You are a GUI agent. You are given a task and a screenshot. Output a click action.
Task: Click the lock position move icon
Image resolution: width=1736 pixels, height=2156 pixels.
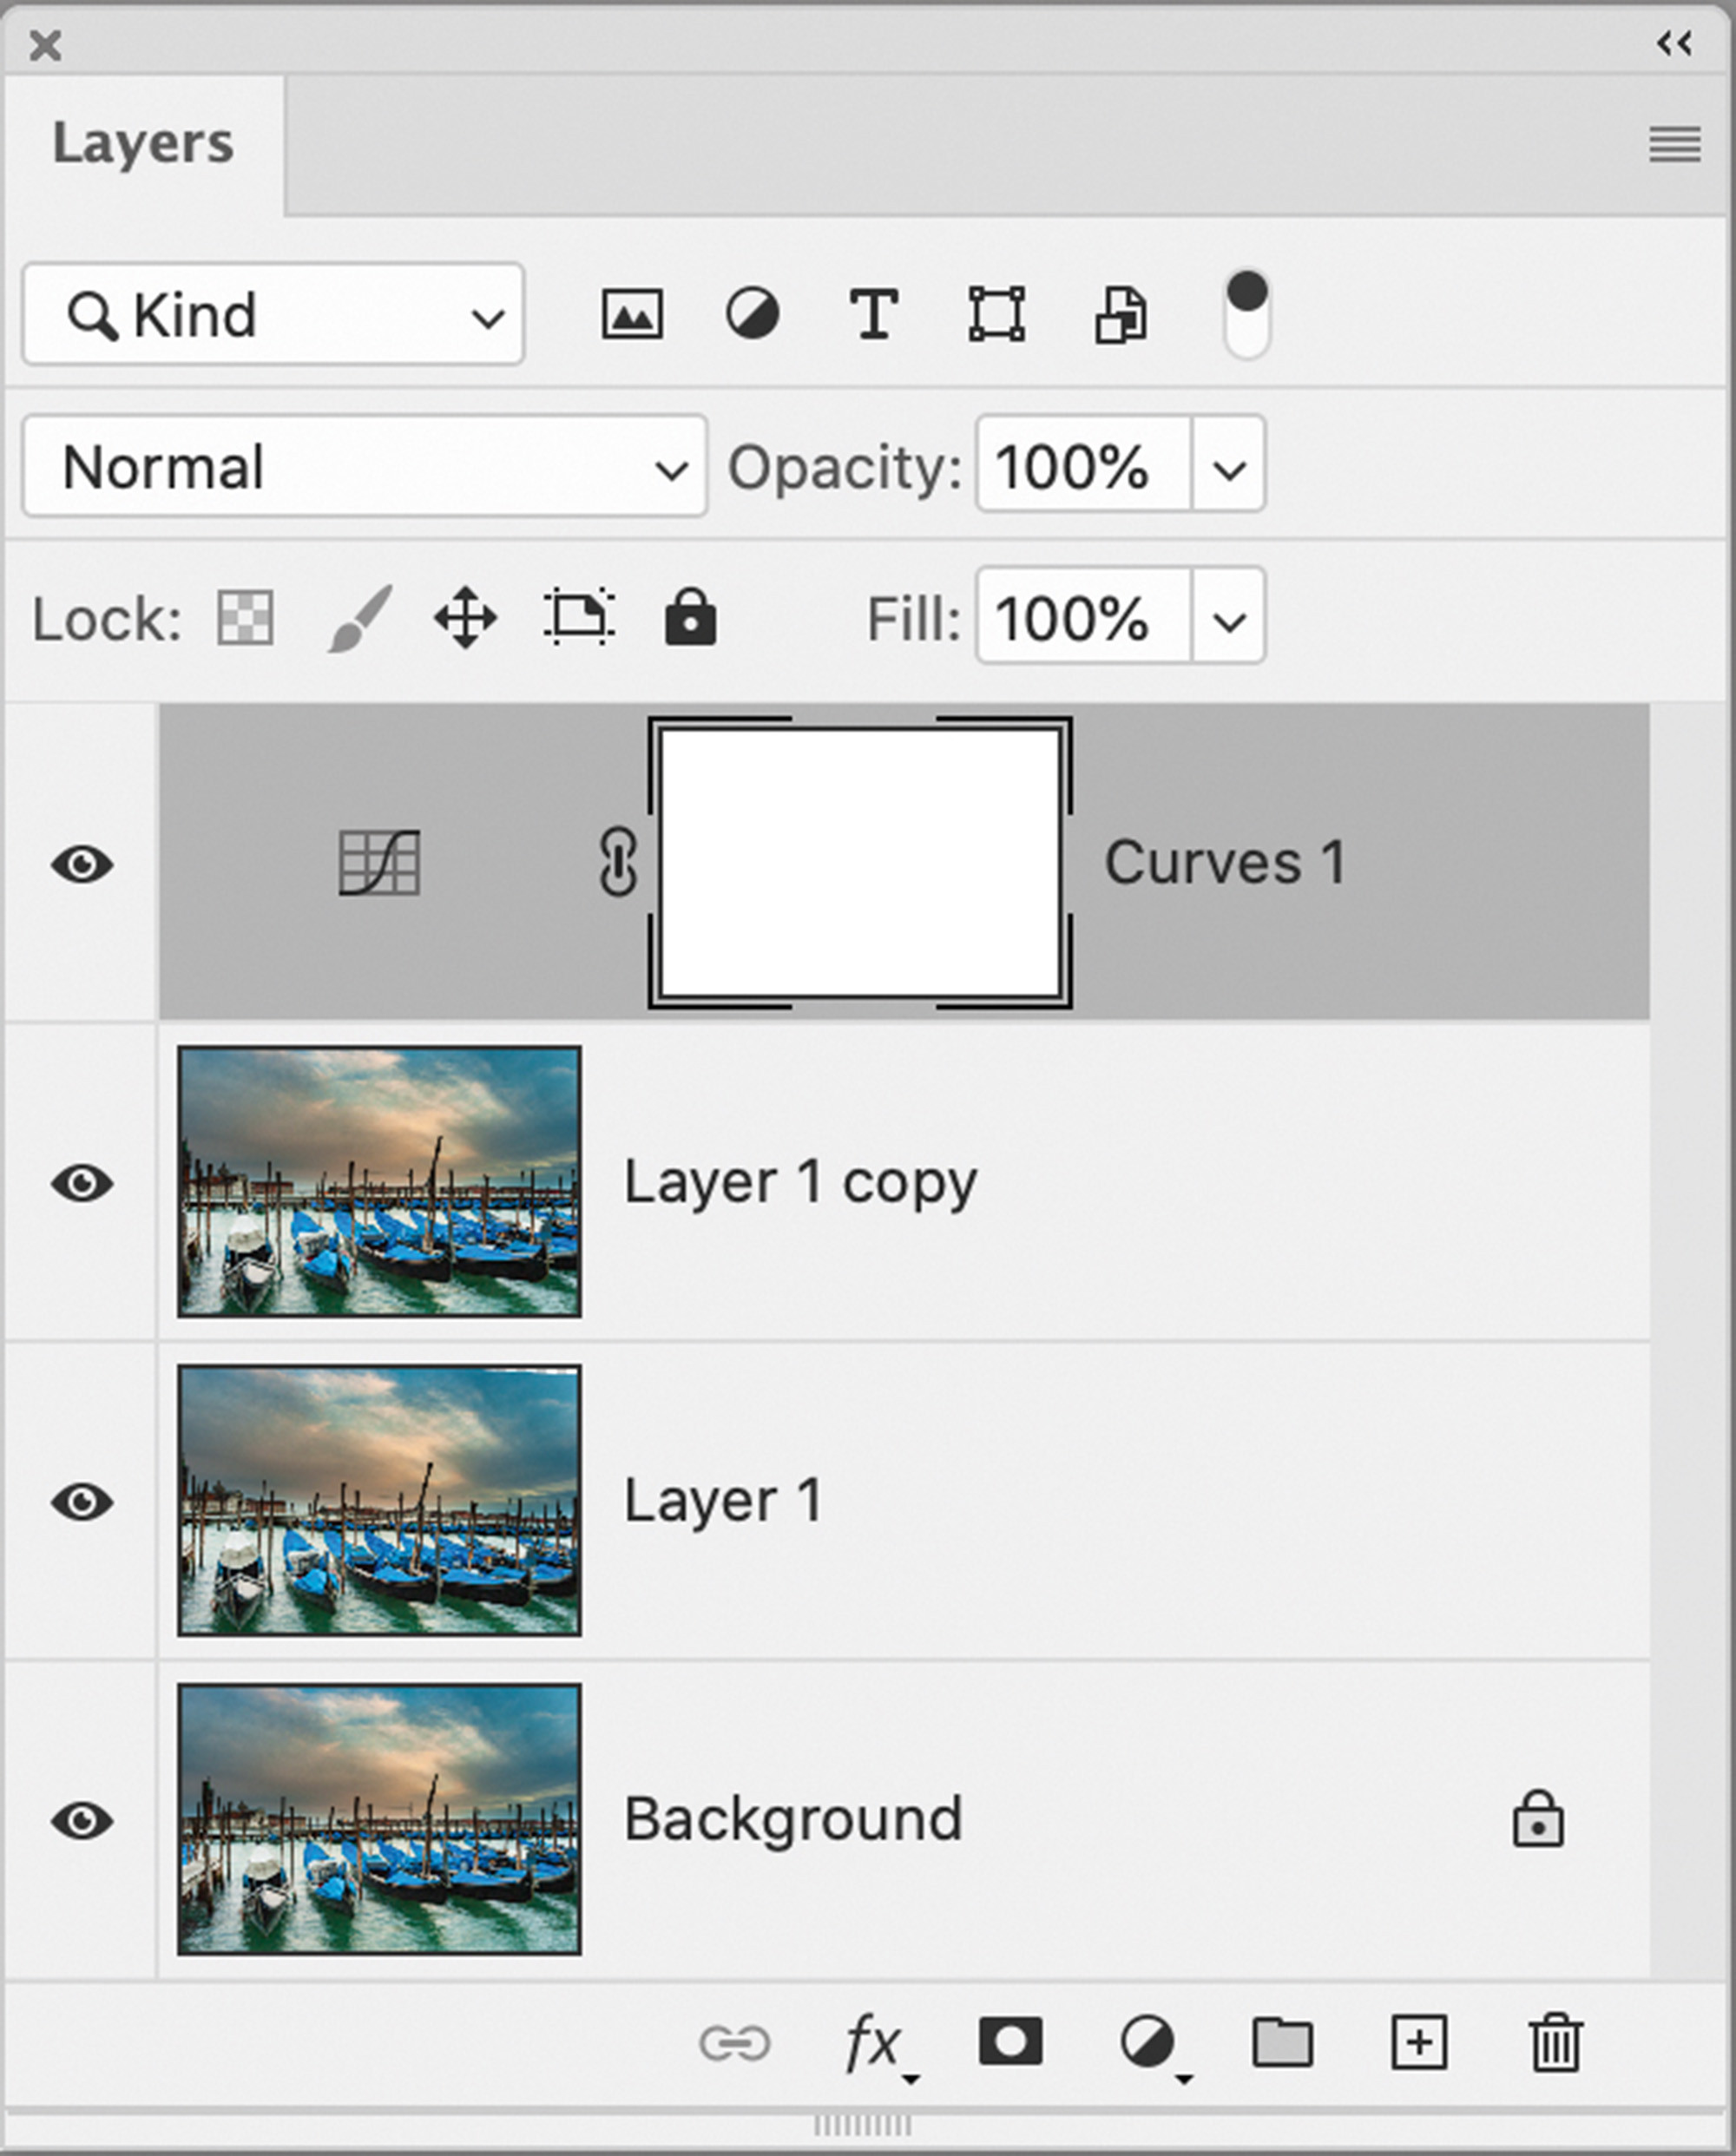coord(465,618)
